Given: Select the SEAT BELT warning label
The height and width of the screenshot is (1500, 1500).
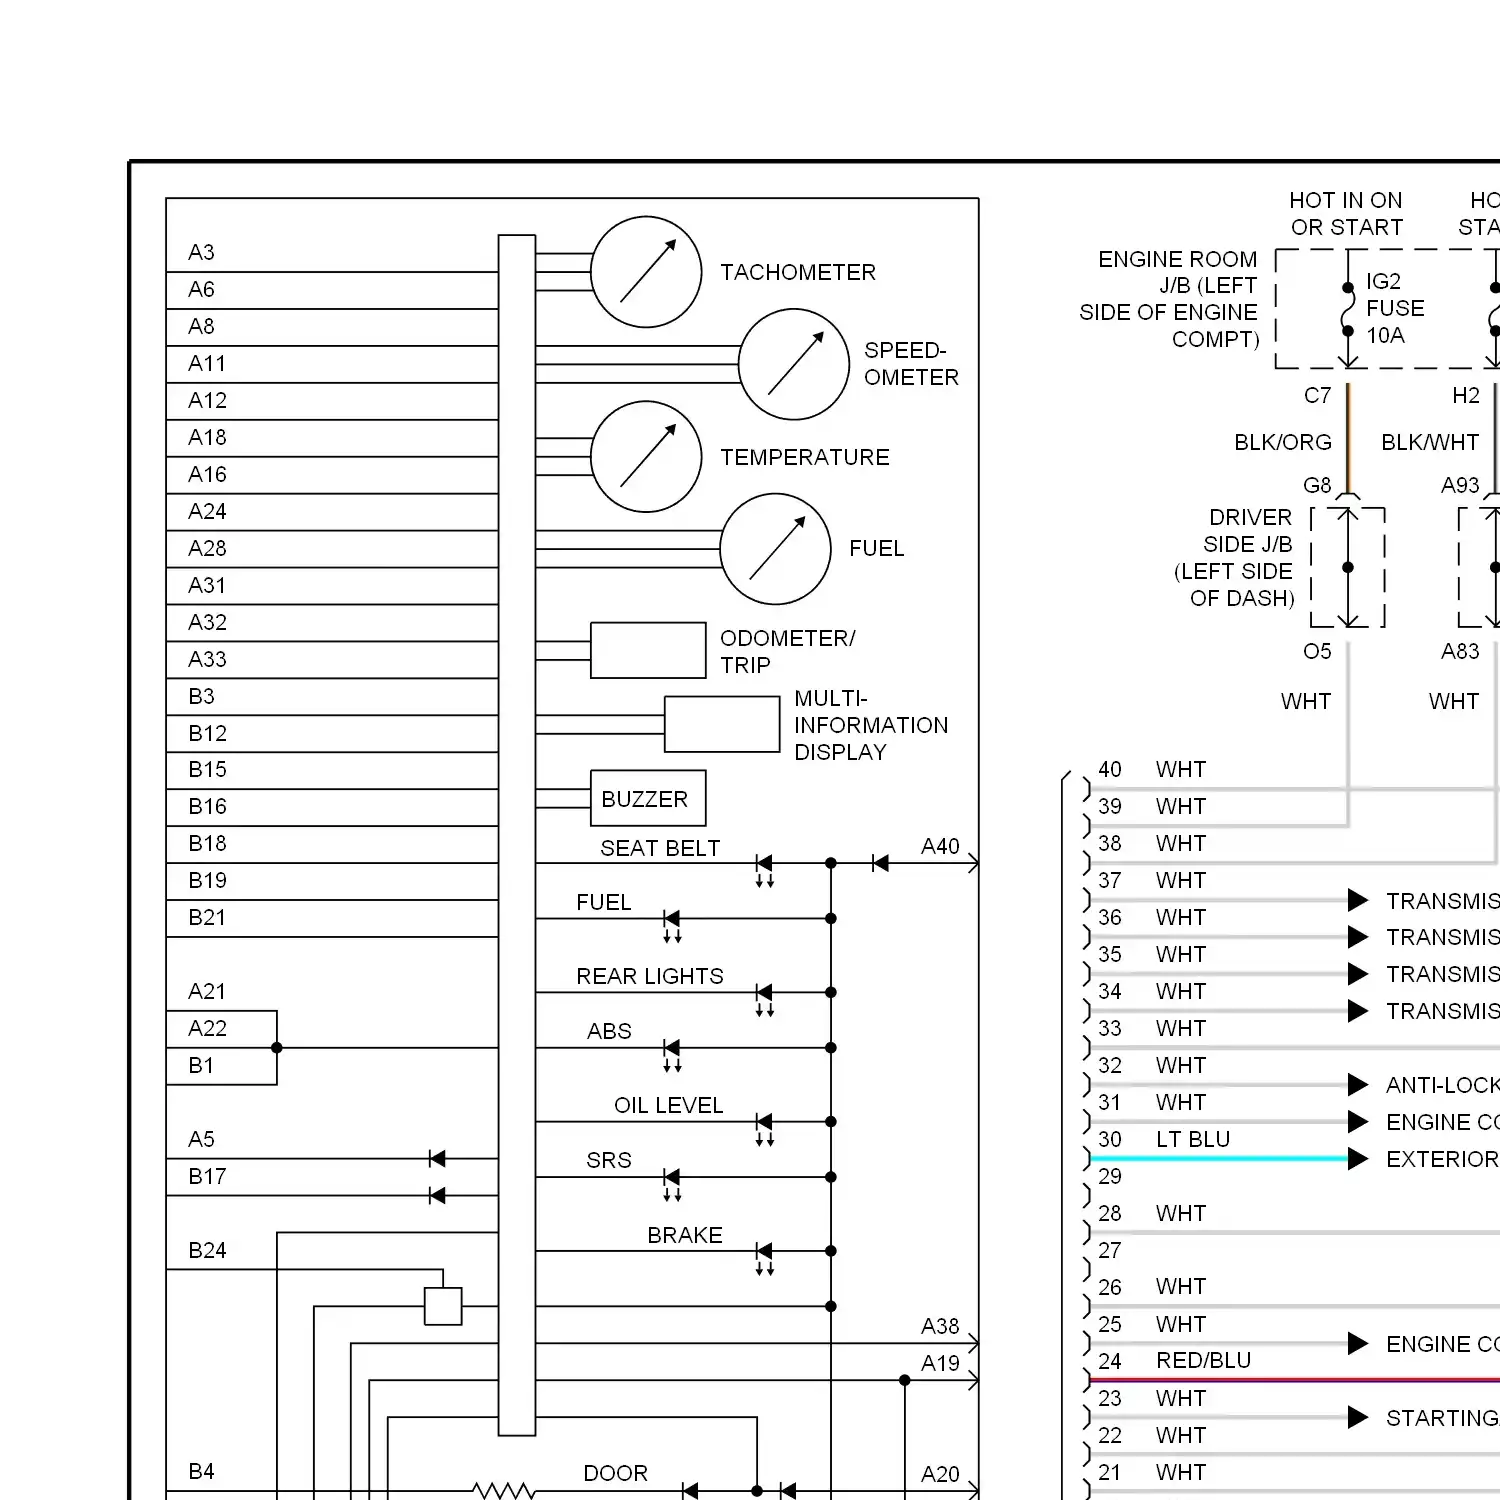Looking at the screenshot, I should pyautogui.click(x=660, y=848).
